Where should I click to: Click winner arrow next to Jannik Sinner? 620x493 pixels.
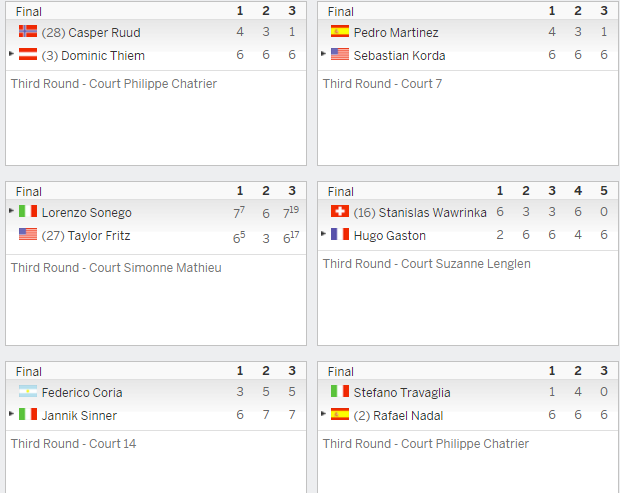(x=11, y=414)
